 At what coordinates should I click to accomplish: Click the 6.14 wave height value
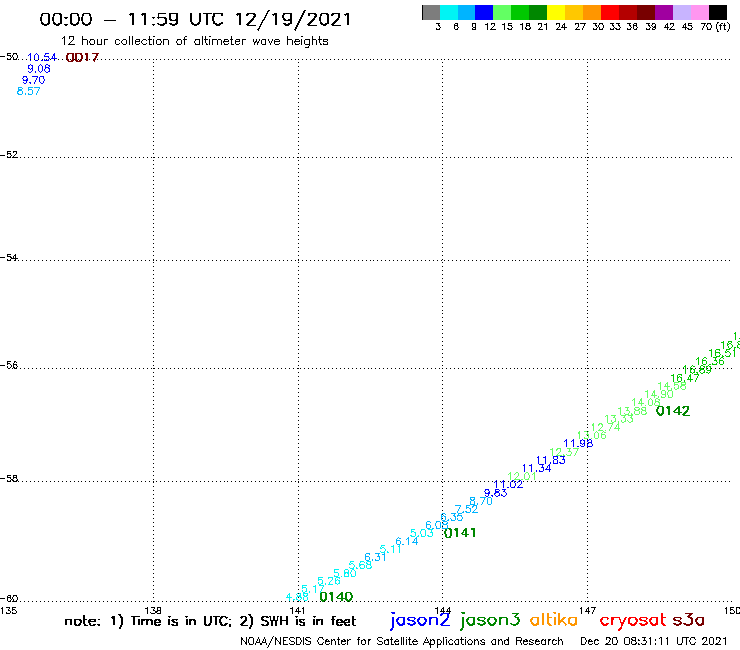[x=407, y=541]
